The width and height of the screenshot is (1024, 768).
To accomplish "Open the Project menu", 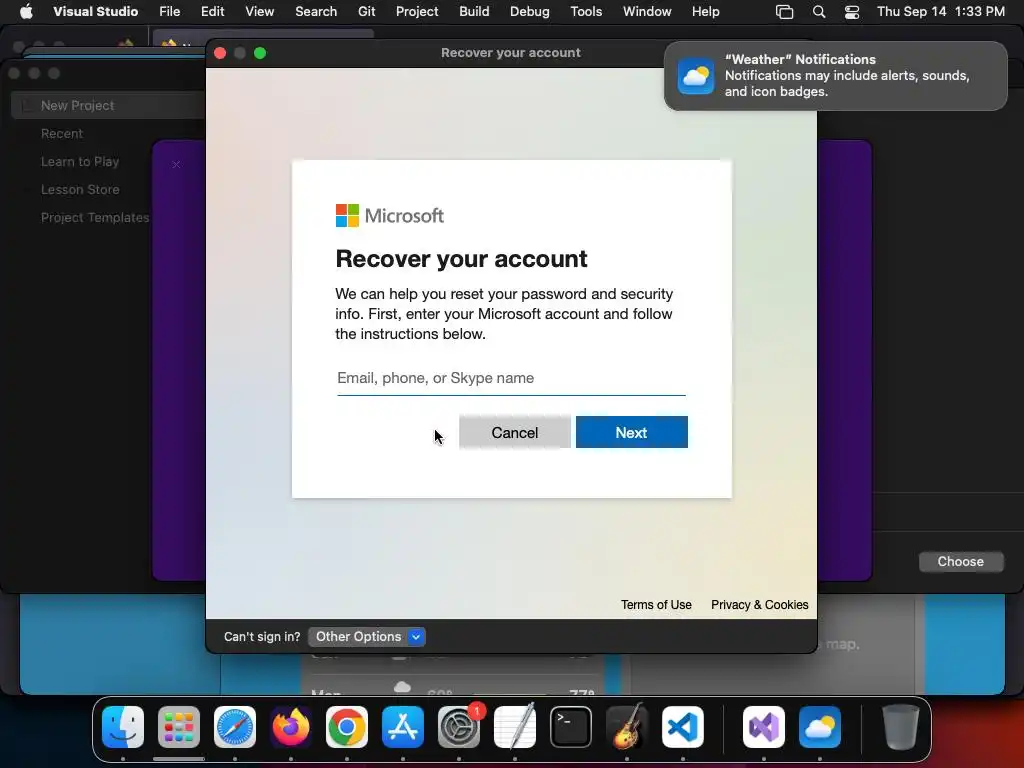I will (417, 11).
